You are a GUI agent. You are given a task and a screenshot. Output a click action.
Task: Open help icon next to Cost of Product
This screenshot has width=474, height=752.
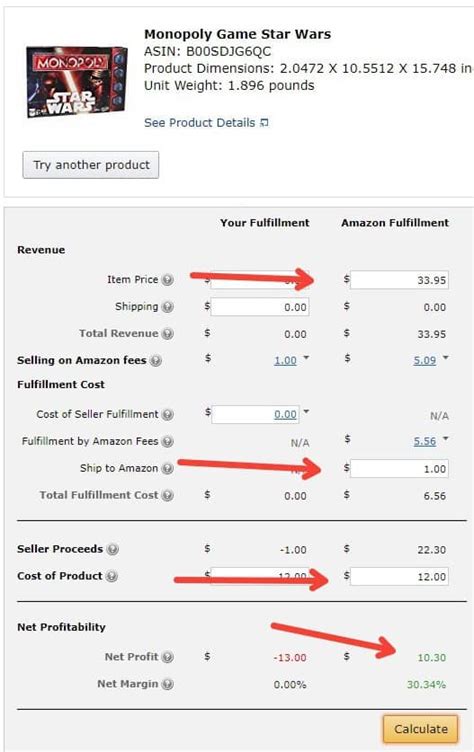(x=112, y=576)
